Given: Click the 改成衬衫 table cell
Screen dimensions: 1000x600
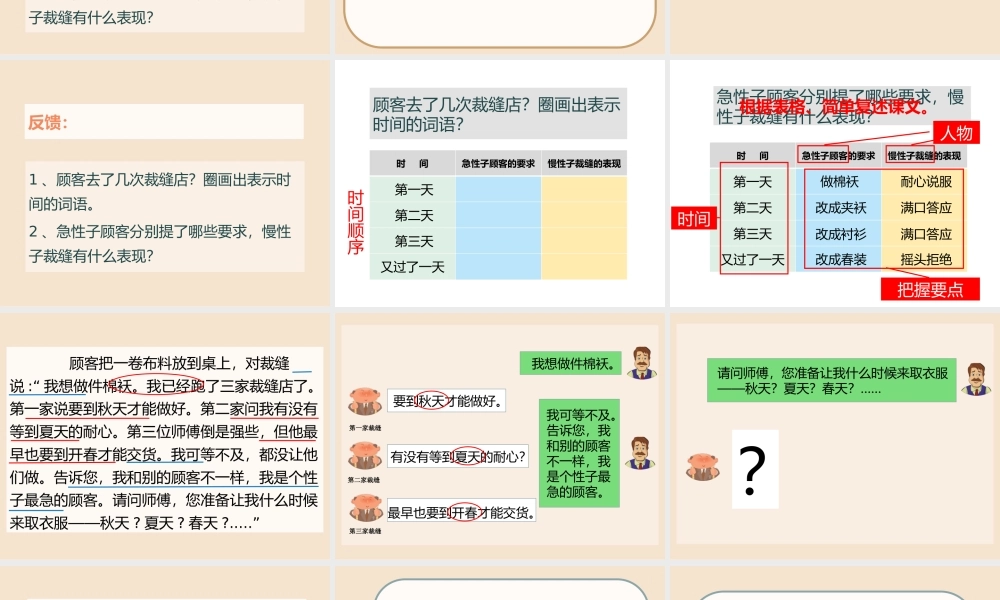Looking at the screenshot, I should point(841,234).
